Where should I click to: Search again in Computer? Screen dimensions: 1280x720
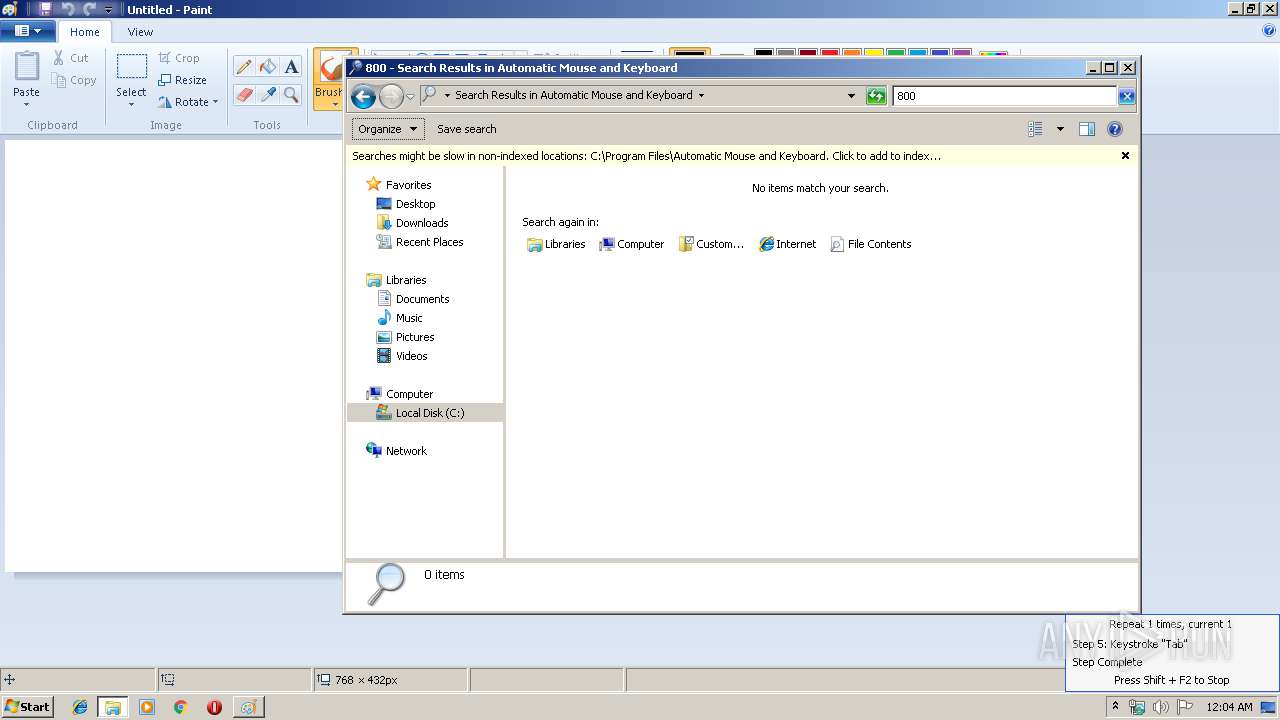(632, 244)
